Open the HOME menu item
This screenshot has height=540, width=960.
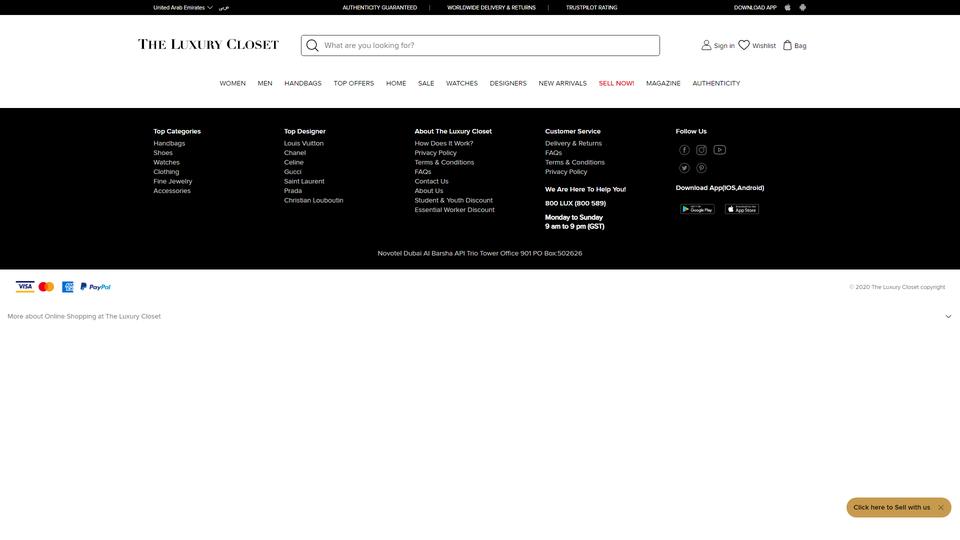(x=396, y=83)
